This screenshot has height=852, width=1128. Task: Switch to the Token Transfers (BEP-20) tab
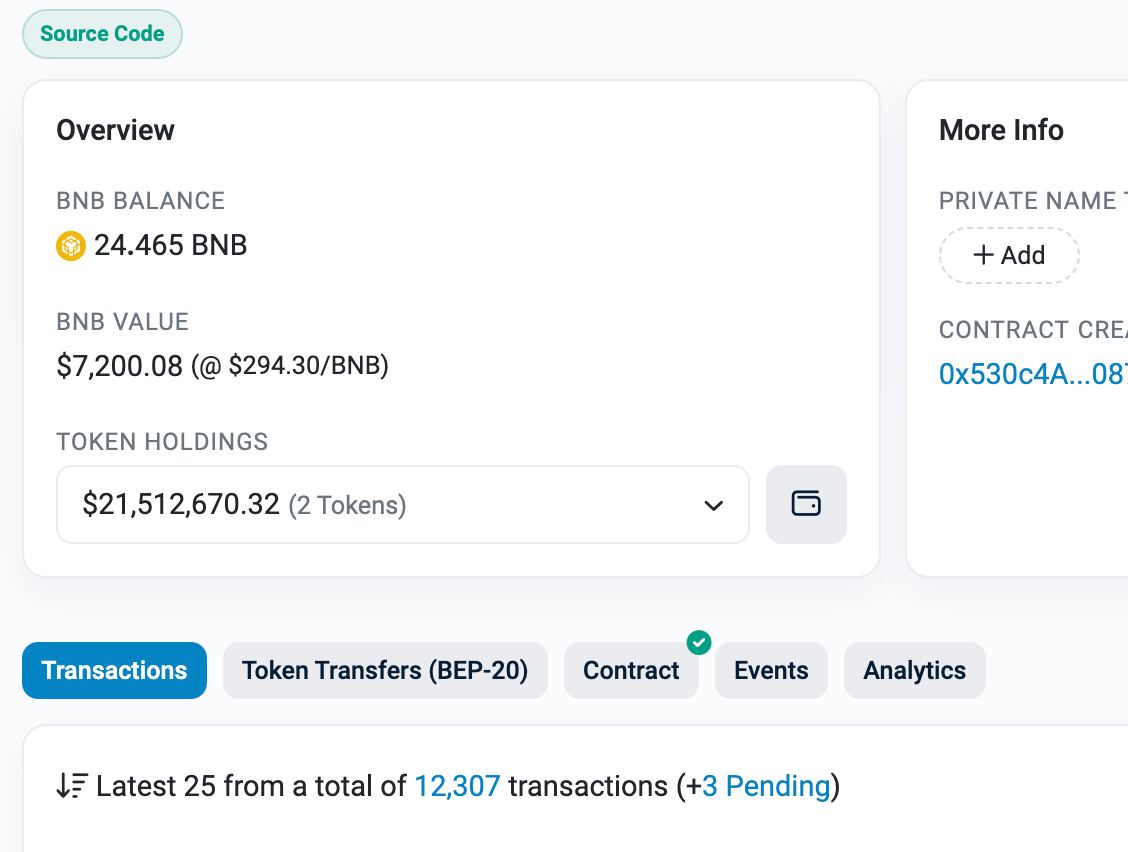click(x=385, y=670)
